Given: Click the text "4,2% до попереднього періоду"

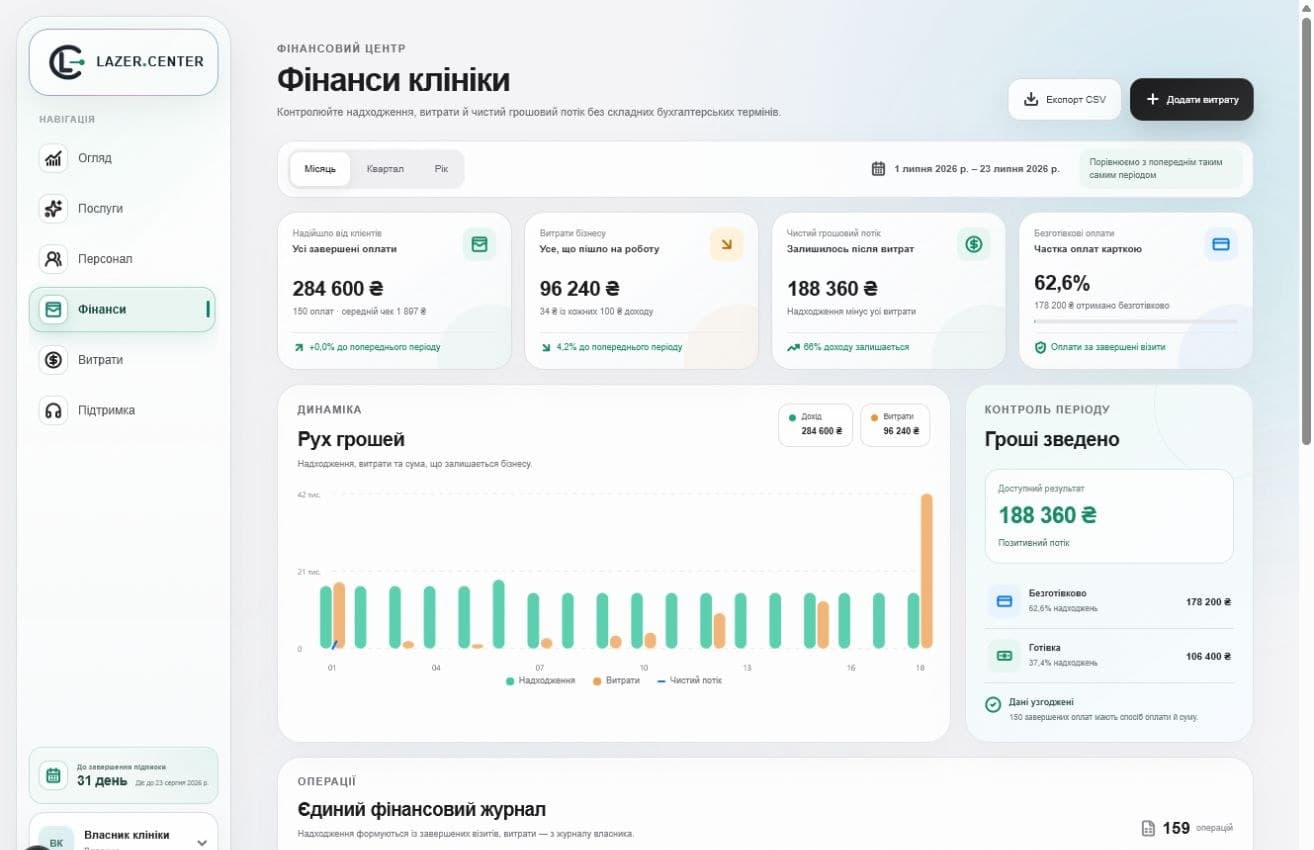Looking at the screenshot, I should (619, 347).
